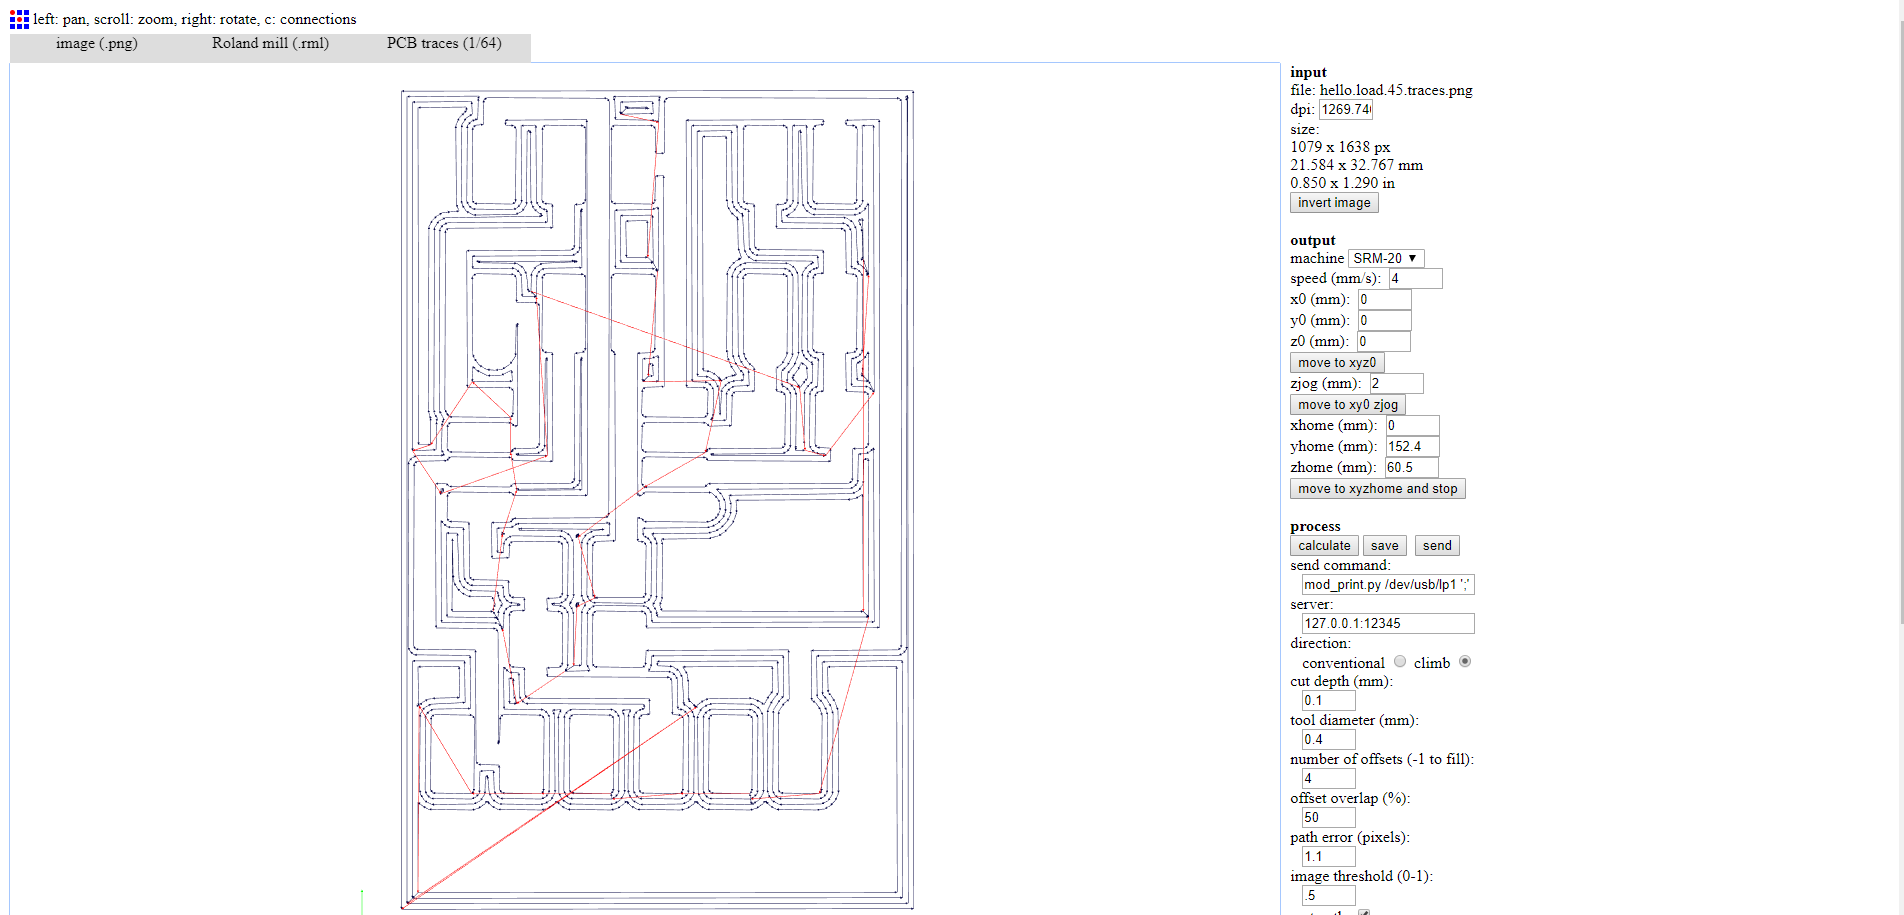
Task: Click the send button
Action: tap(1436, 545)
